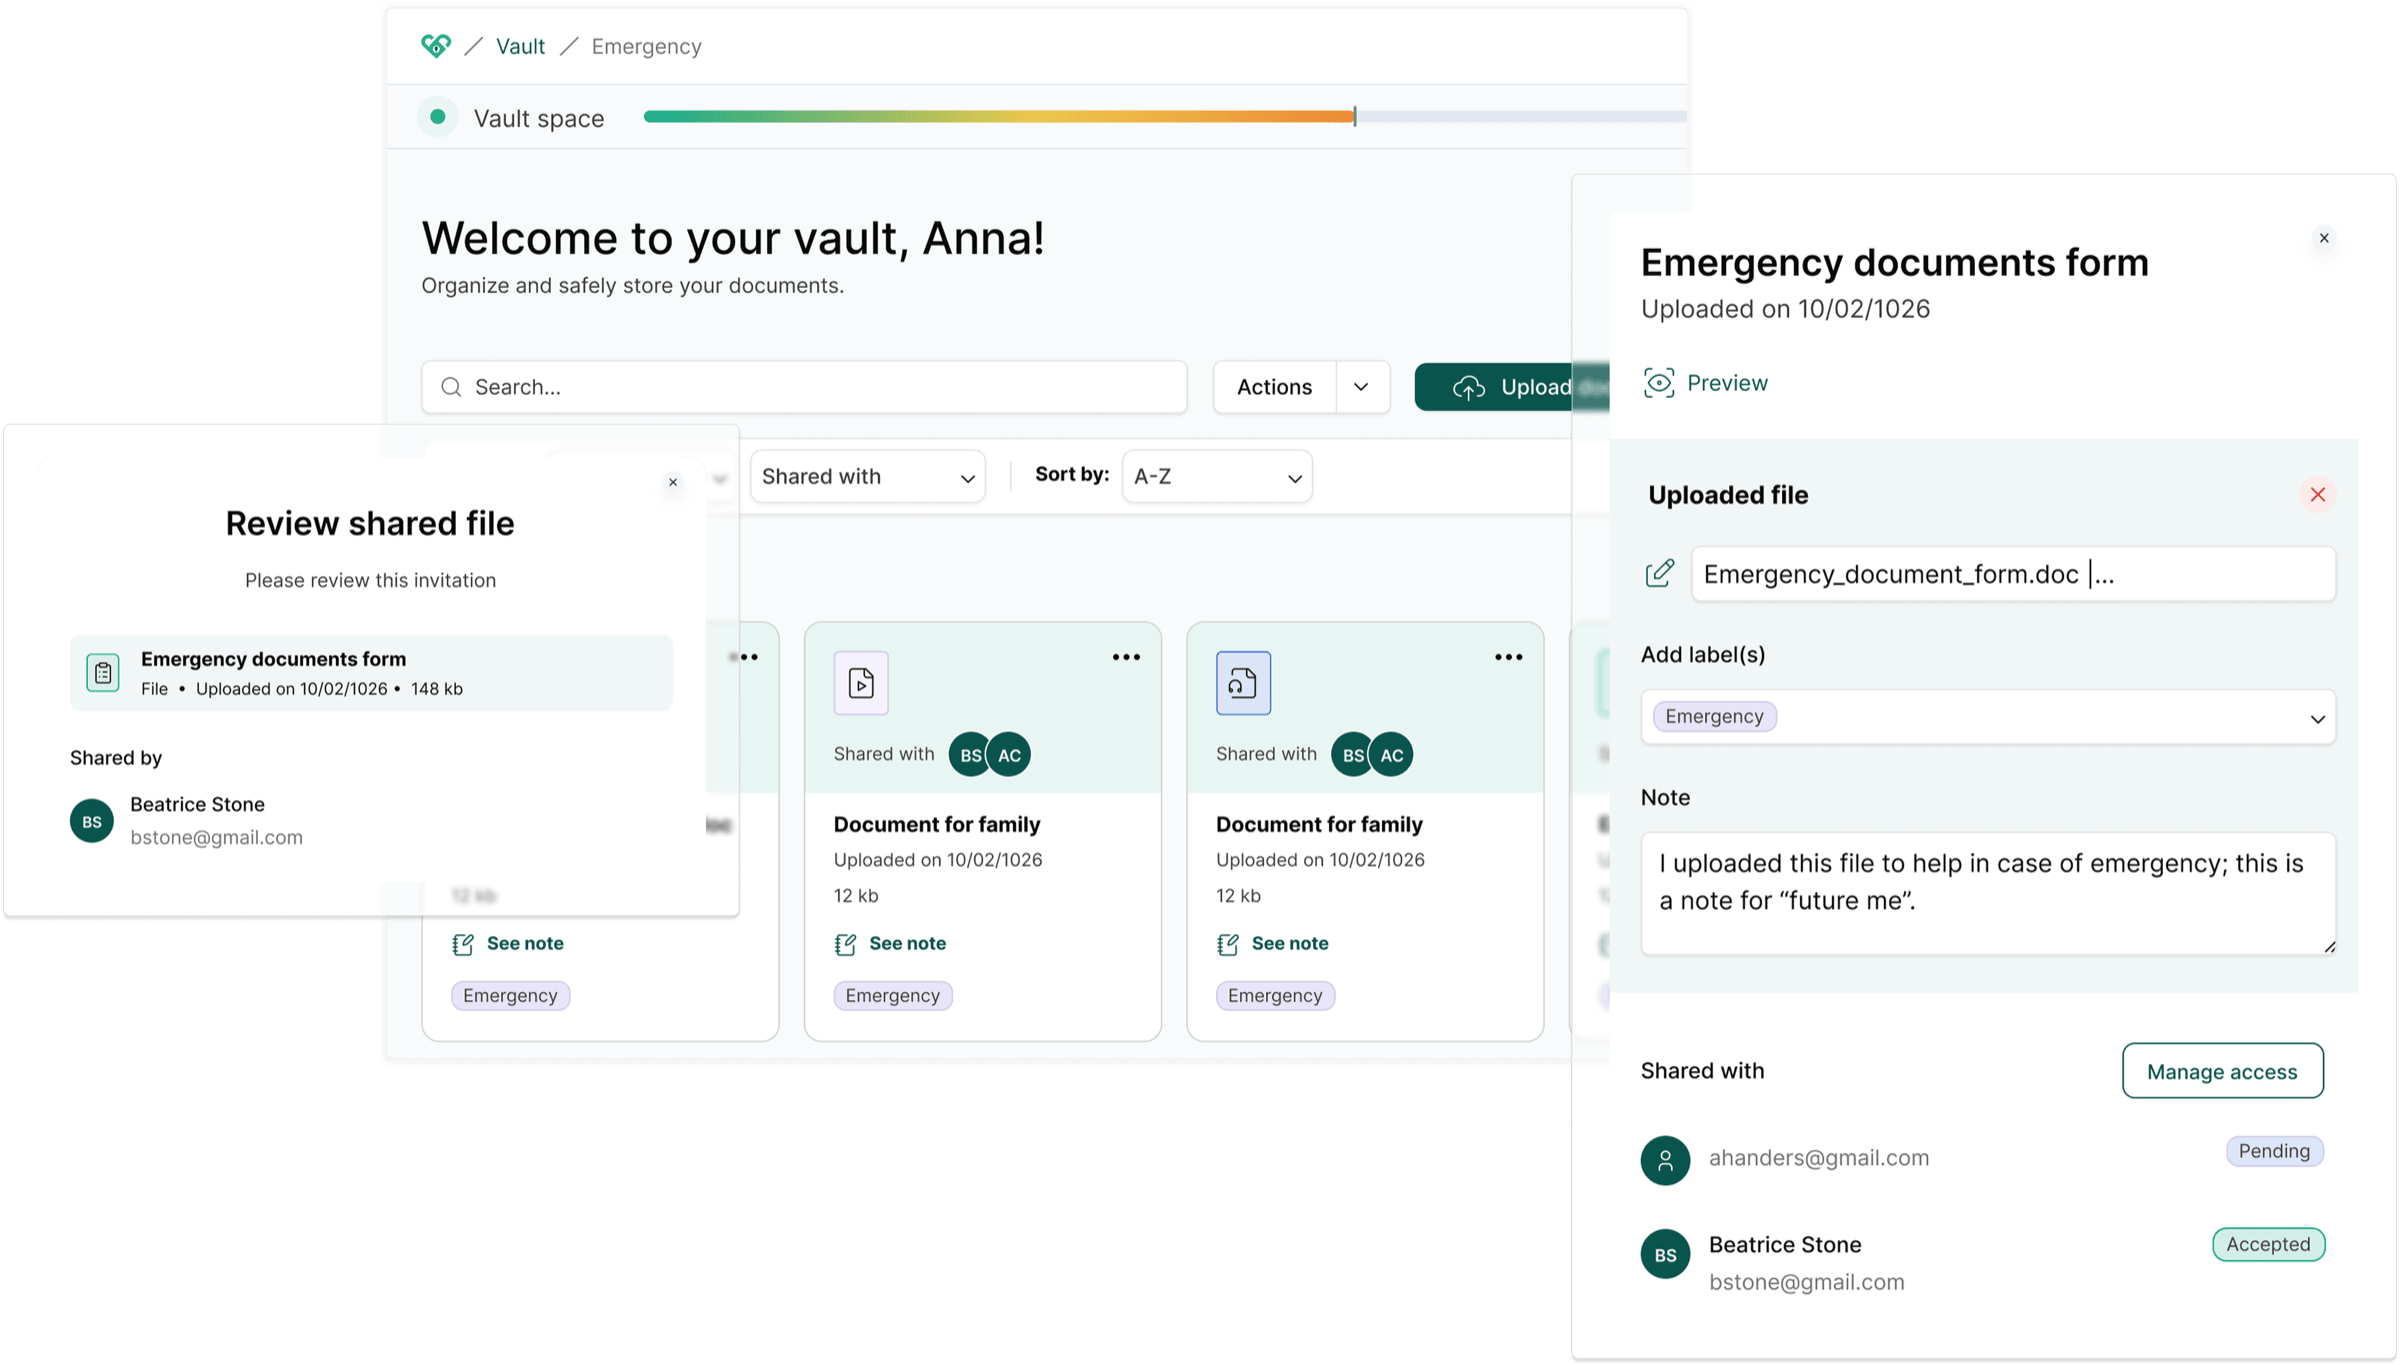Click the heart logo in breadcrumb
2400x1365 pixels.
tap(436, 46)
